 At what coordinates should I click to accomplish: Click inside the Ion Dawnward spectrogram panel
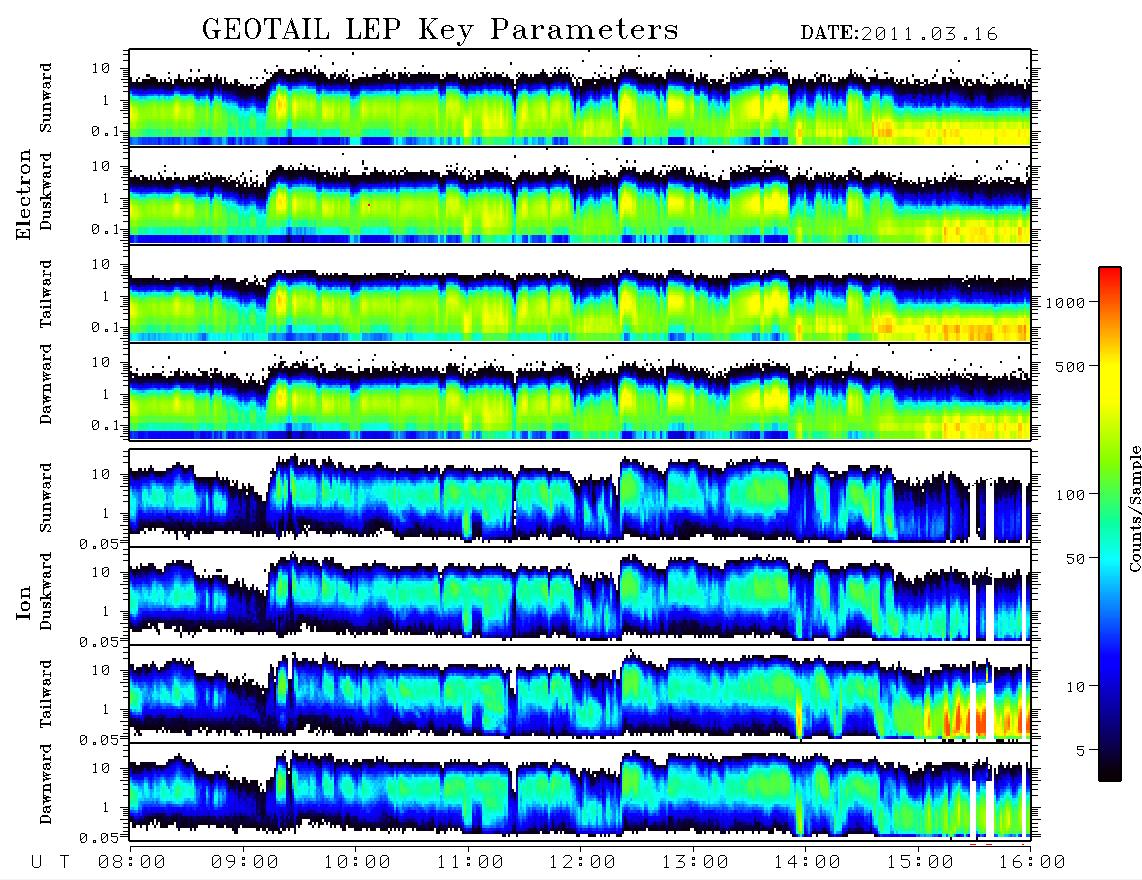(x=580, y=791)
